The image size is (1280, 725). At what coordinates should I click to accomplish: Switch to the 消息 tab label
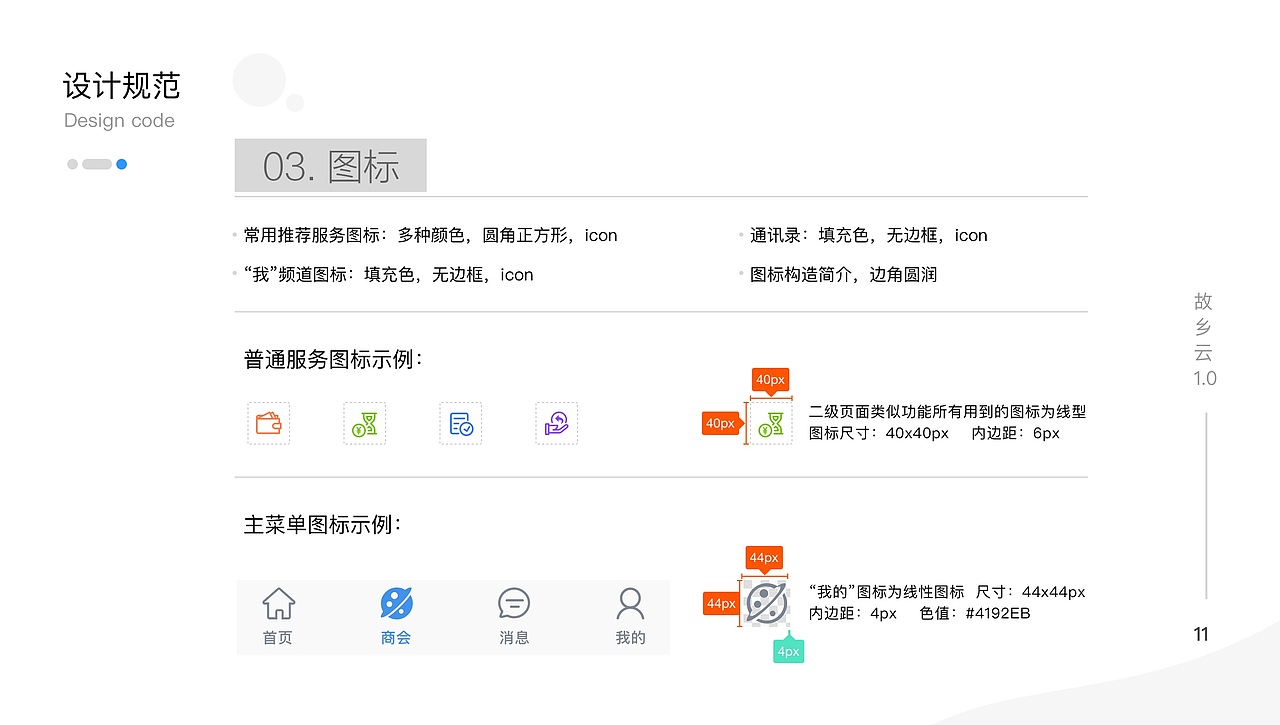[x=514, y=638]
